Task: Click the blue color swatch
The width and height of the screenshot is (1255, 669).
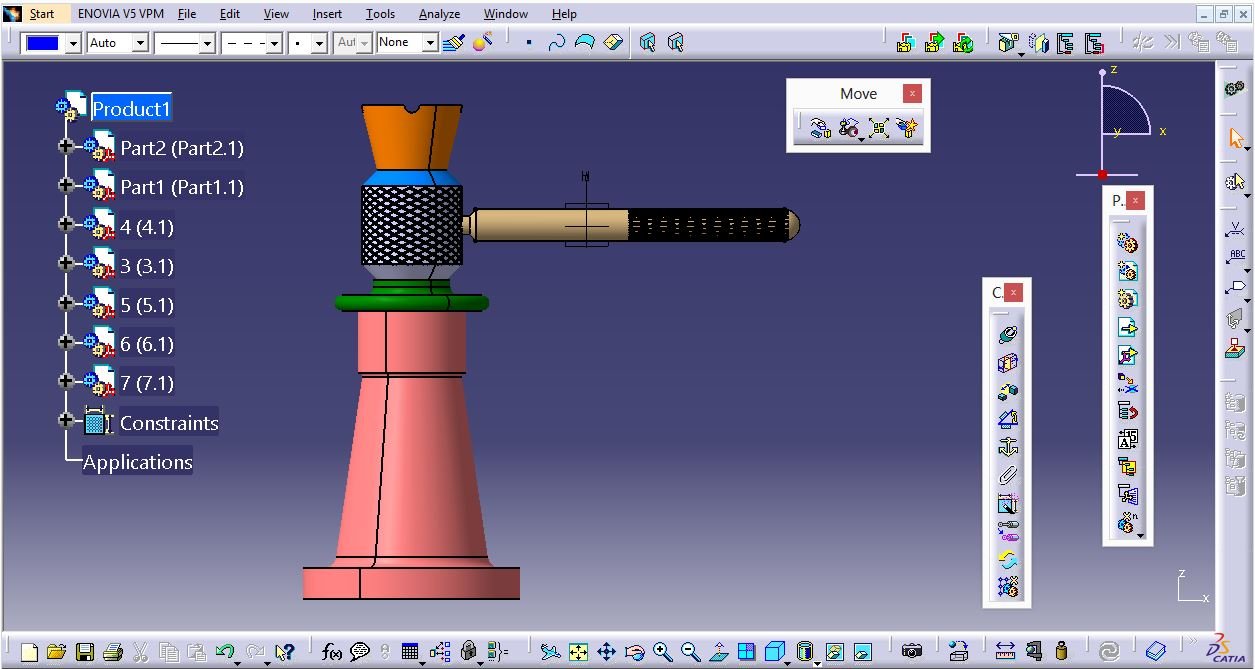Action: click(x=42, y=43)
